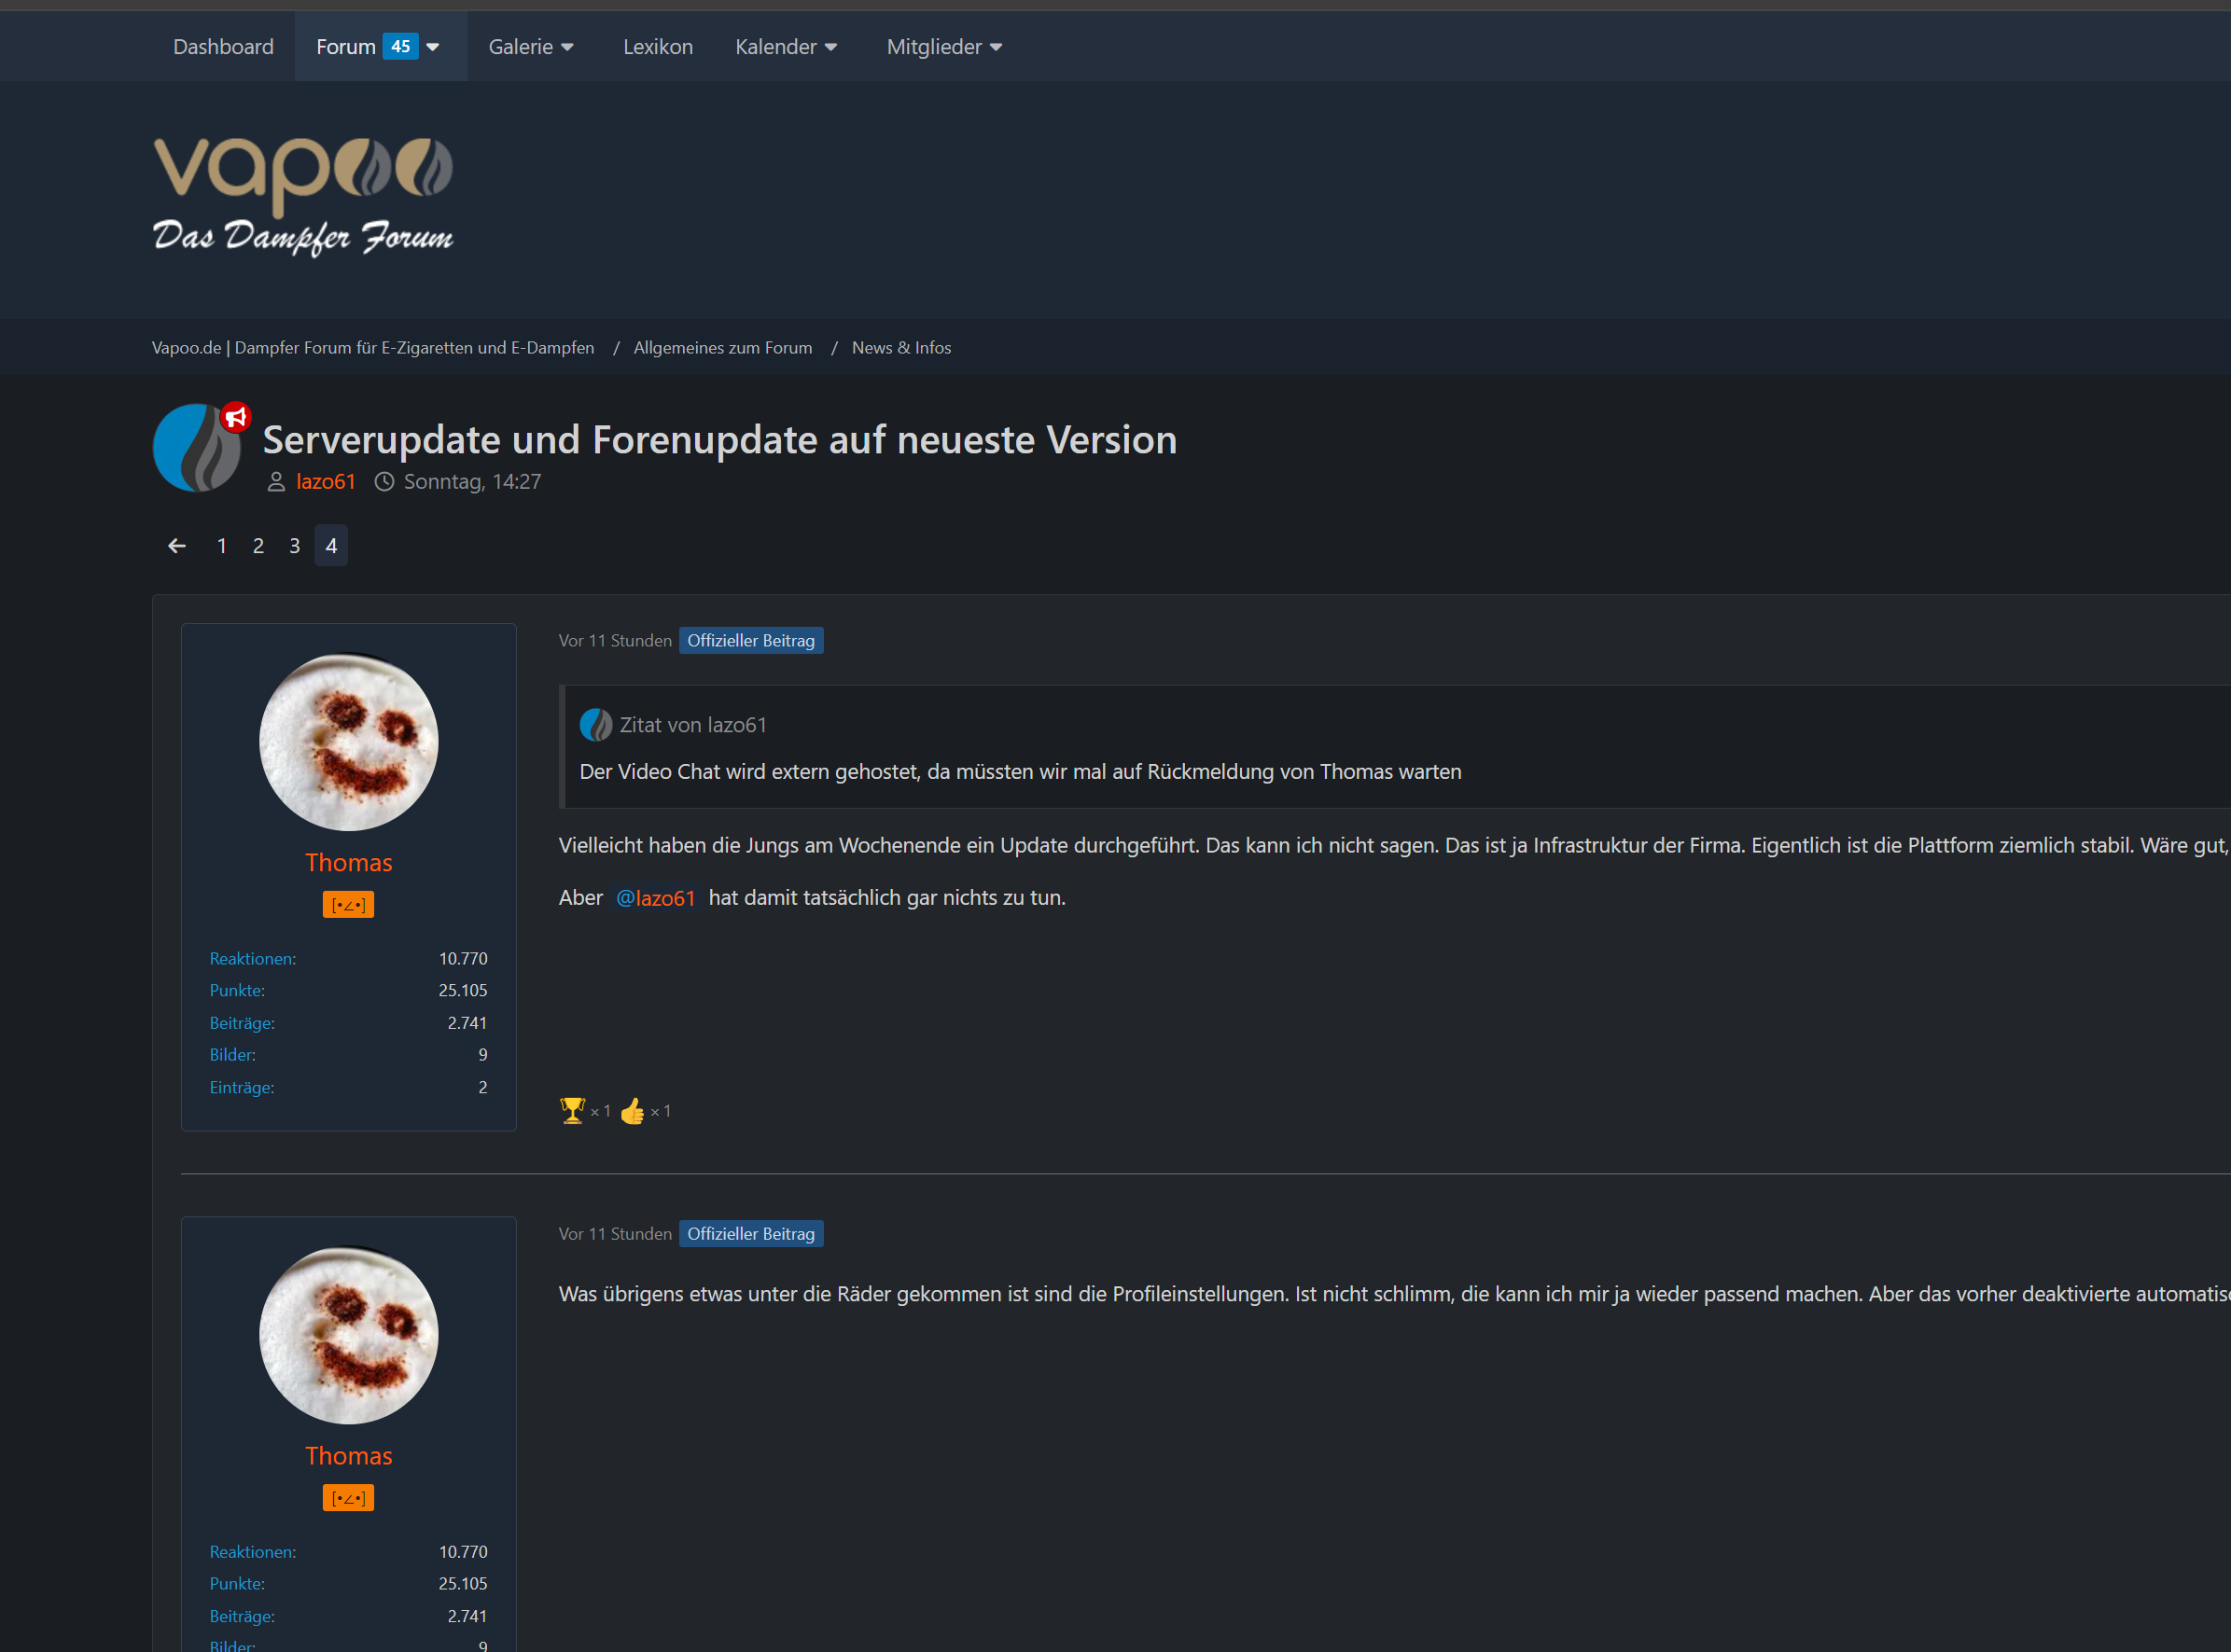2231x1652 pixels.
Task: Click the thread starter avatar with megaphone badge
Action: click(x=199, y=447)
